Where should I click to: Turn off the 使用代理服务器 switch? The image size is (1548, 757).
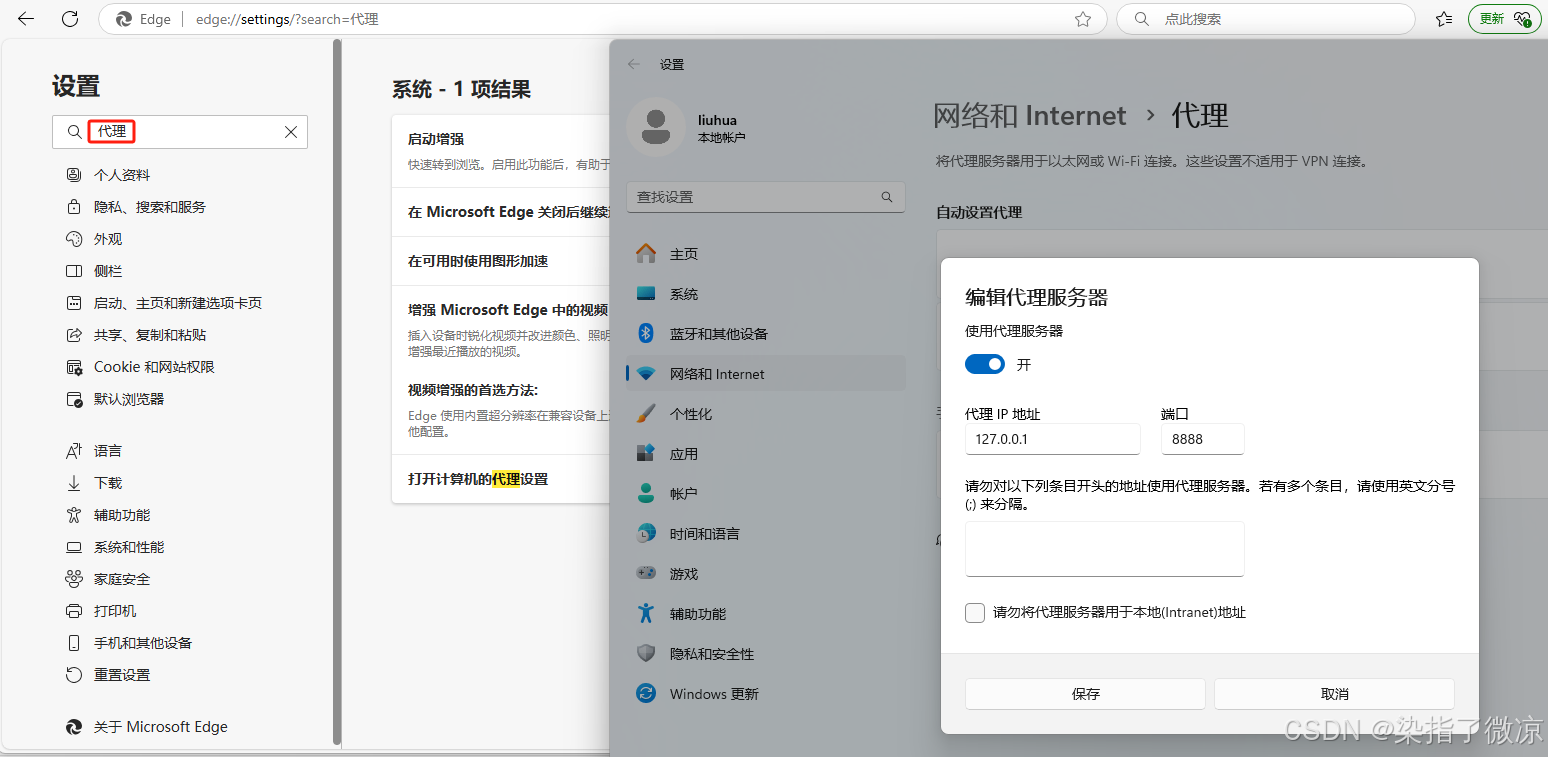coord(985,365)
